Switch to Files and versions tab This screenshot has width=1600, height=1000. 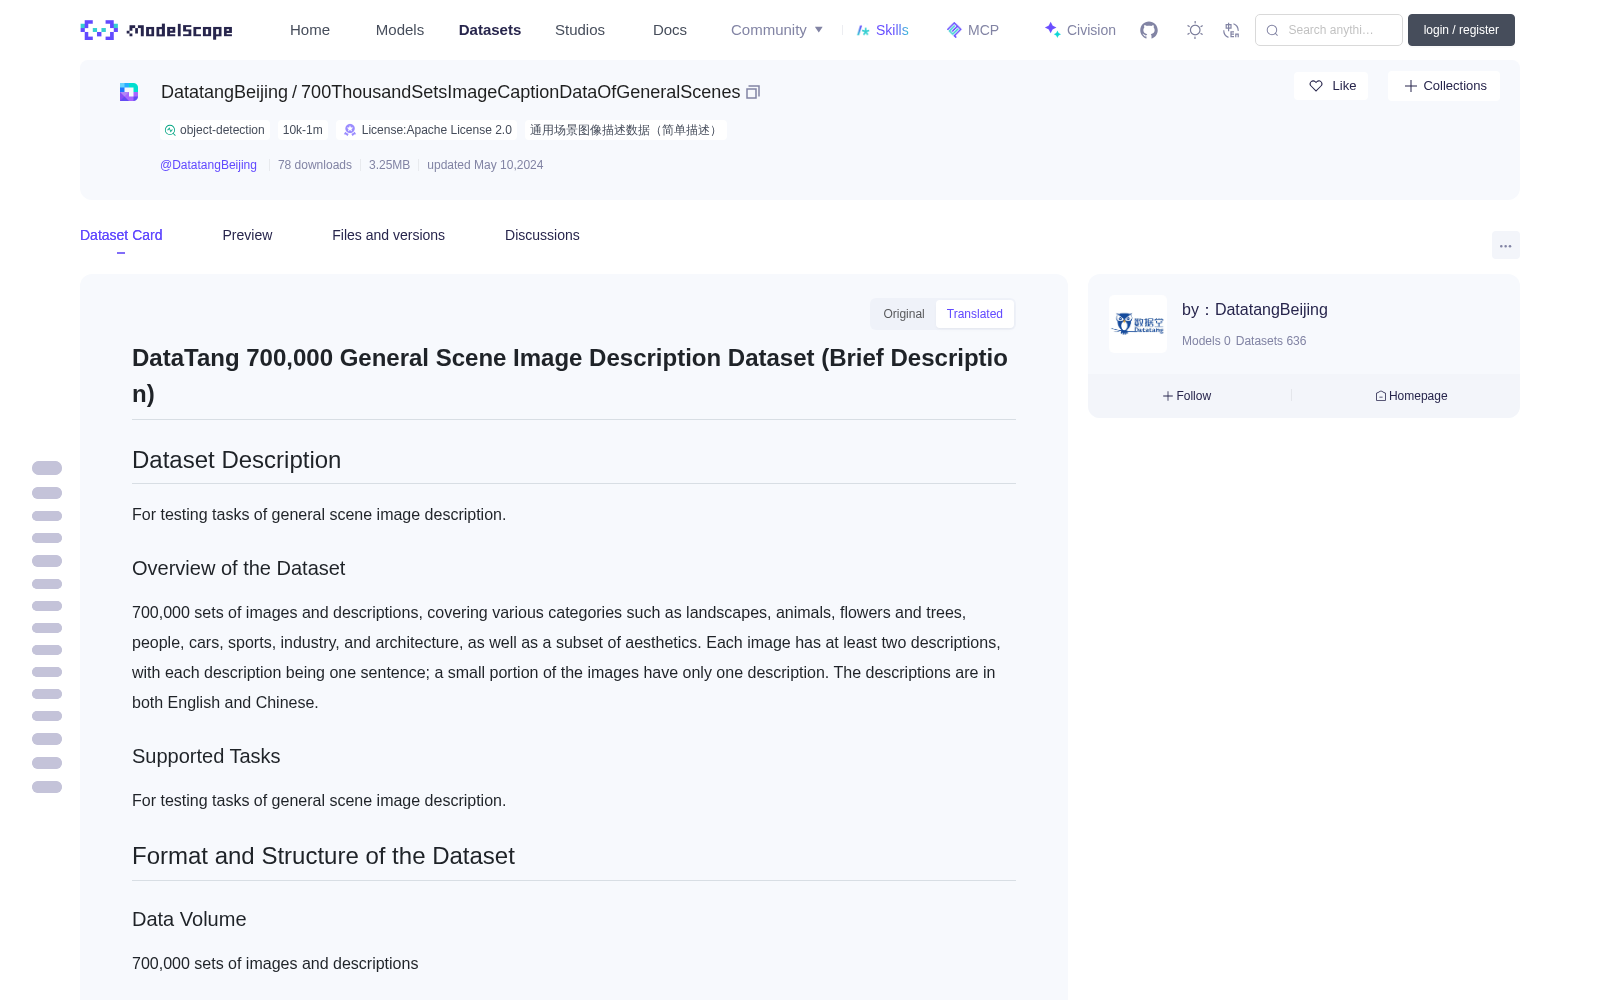388,235
